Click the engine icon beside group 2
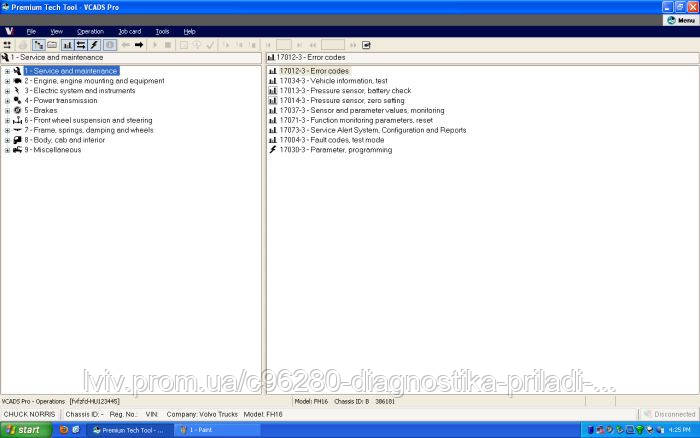 click(17, 81)
